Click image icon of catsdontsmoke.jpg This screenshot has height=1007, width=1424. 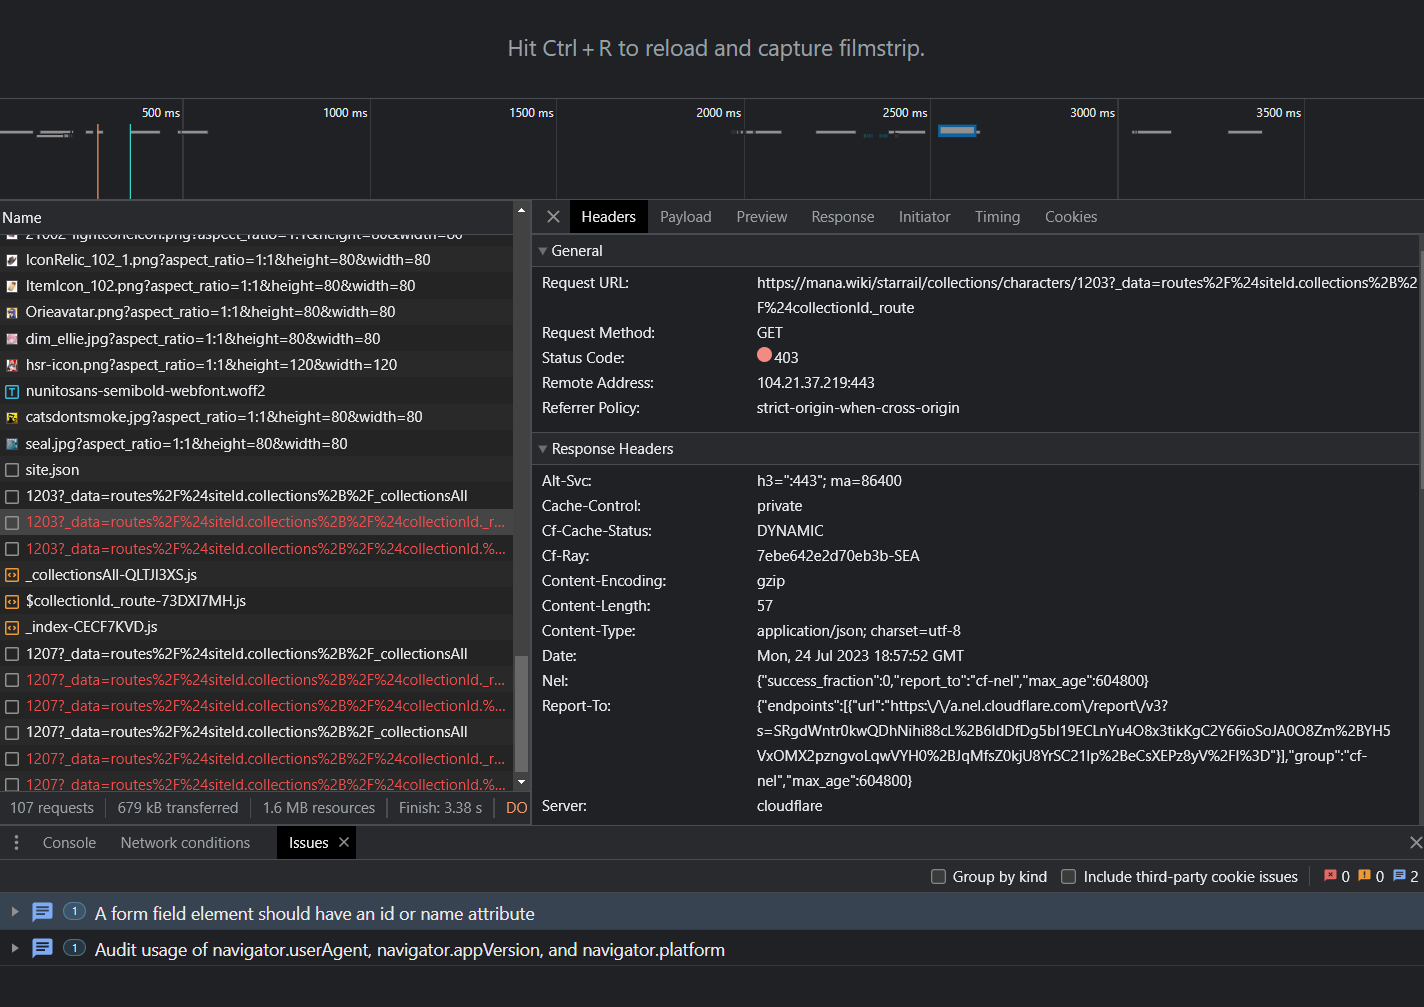click(x=12, y=417)
